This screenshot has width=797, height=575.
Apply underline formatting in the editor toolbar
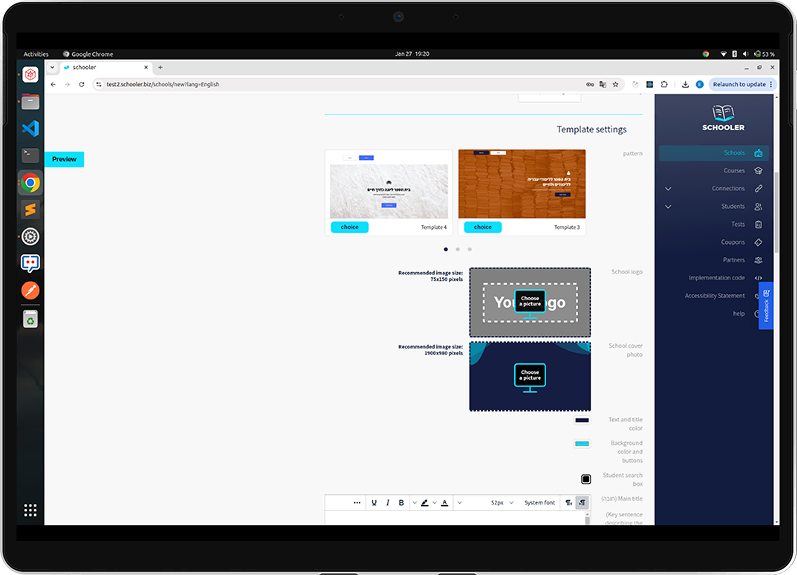[x=374, y=503]
